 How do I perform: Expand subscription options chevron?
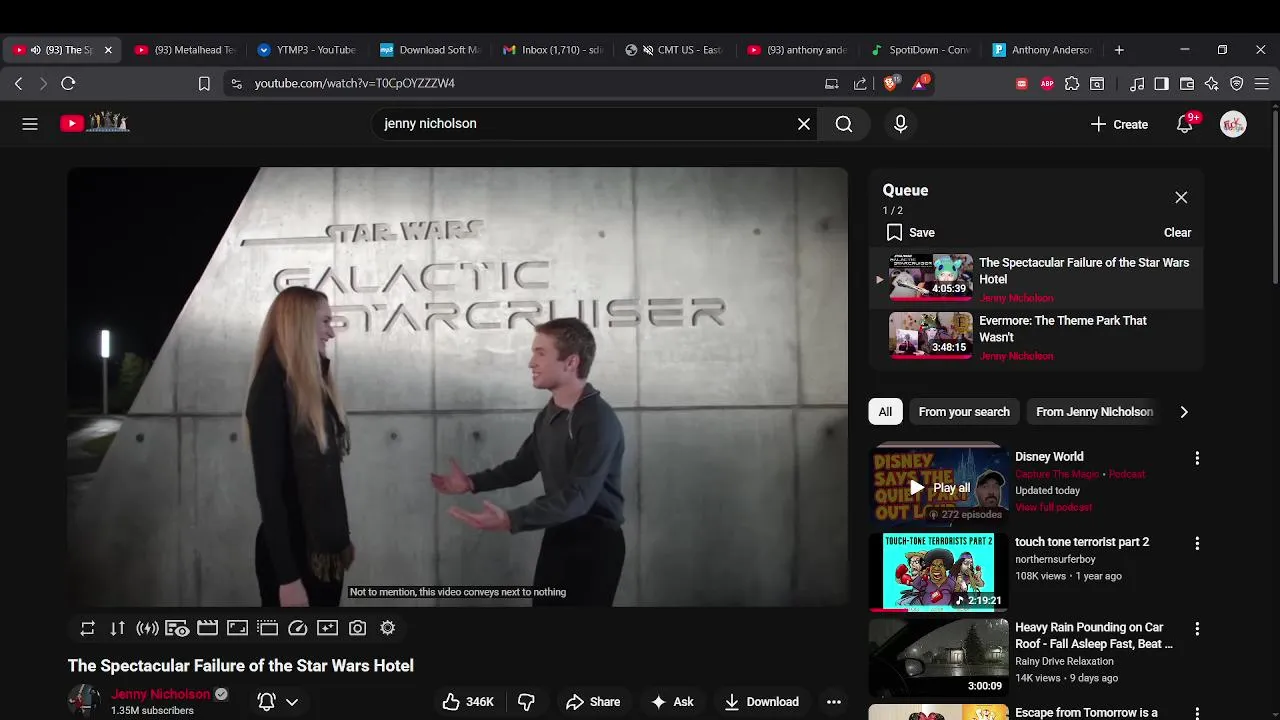(292, 702)
